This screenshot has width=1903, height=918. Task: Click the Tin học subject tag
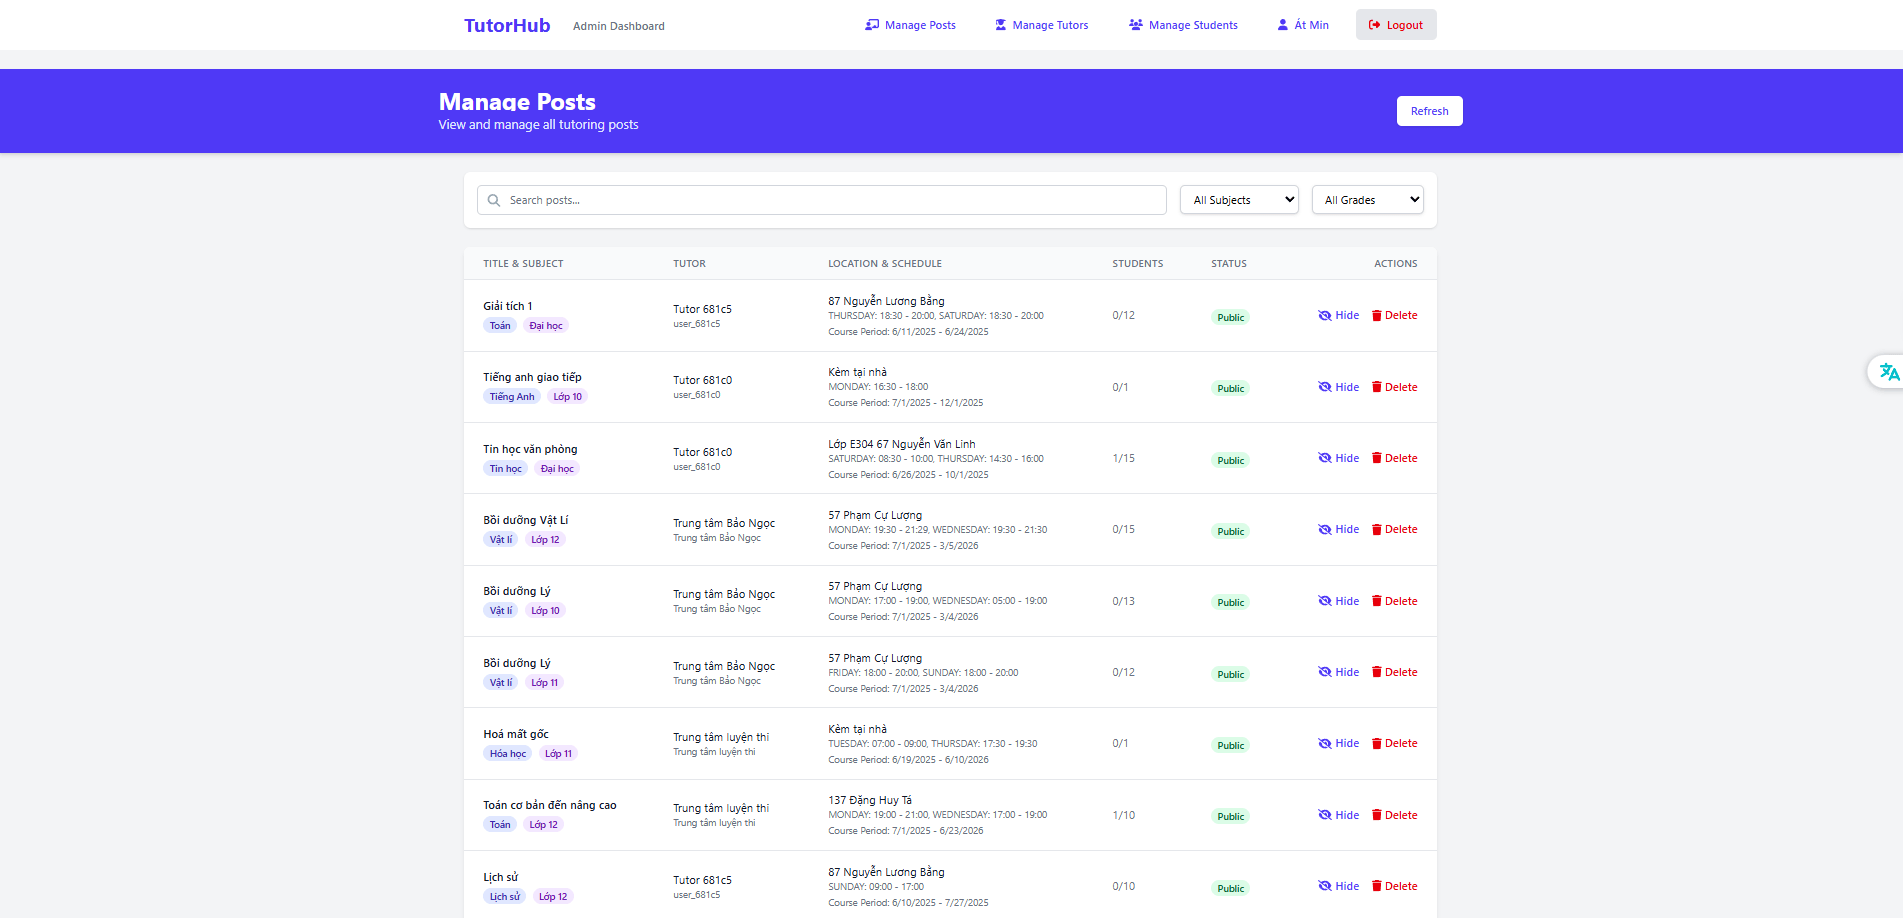coord(506,469)
